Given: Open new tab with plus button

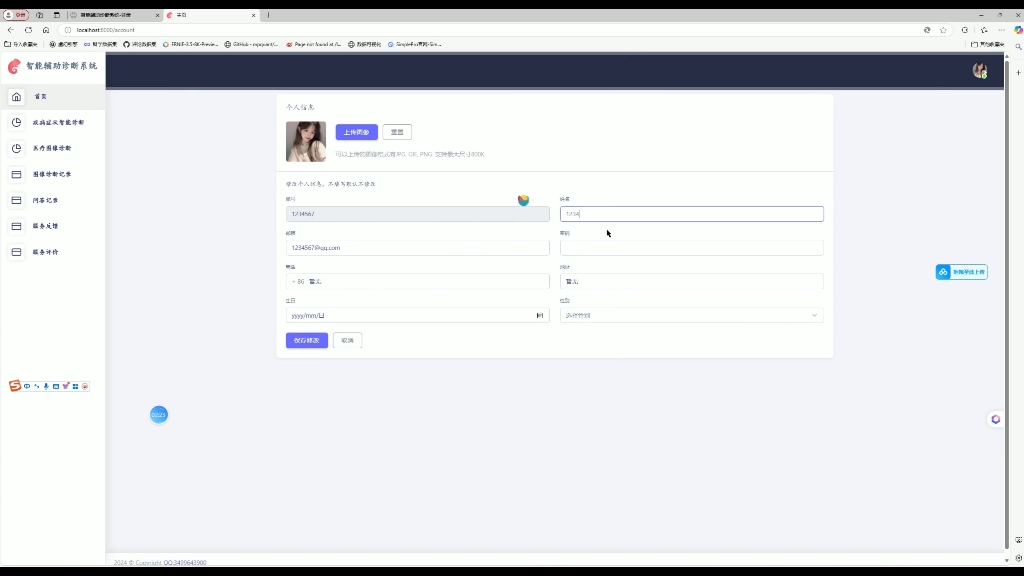Looking at the screenshot, I should (268, 15).
